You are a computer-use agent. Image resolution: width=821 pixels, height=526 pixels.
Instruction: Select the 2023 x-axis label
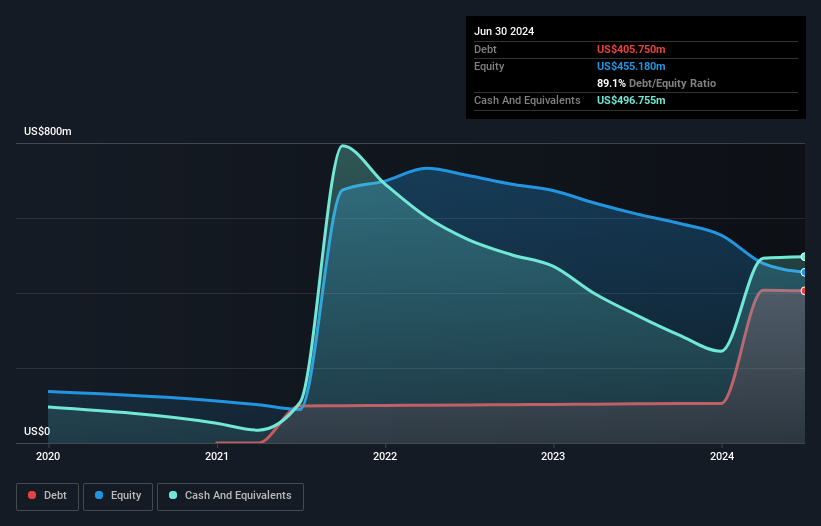coord(553,456)
